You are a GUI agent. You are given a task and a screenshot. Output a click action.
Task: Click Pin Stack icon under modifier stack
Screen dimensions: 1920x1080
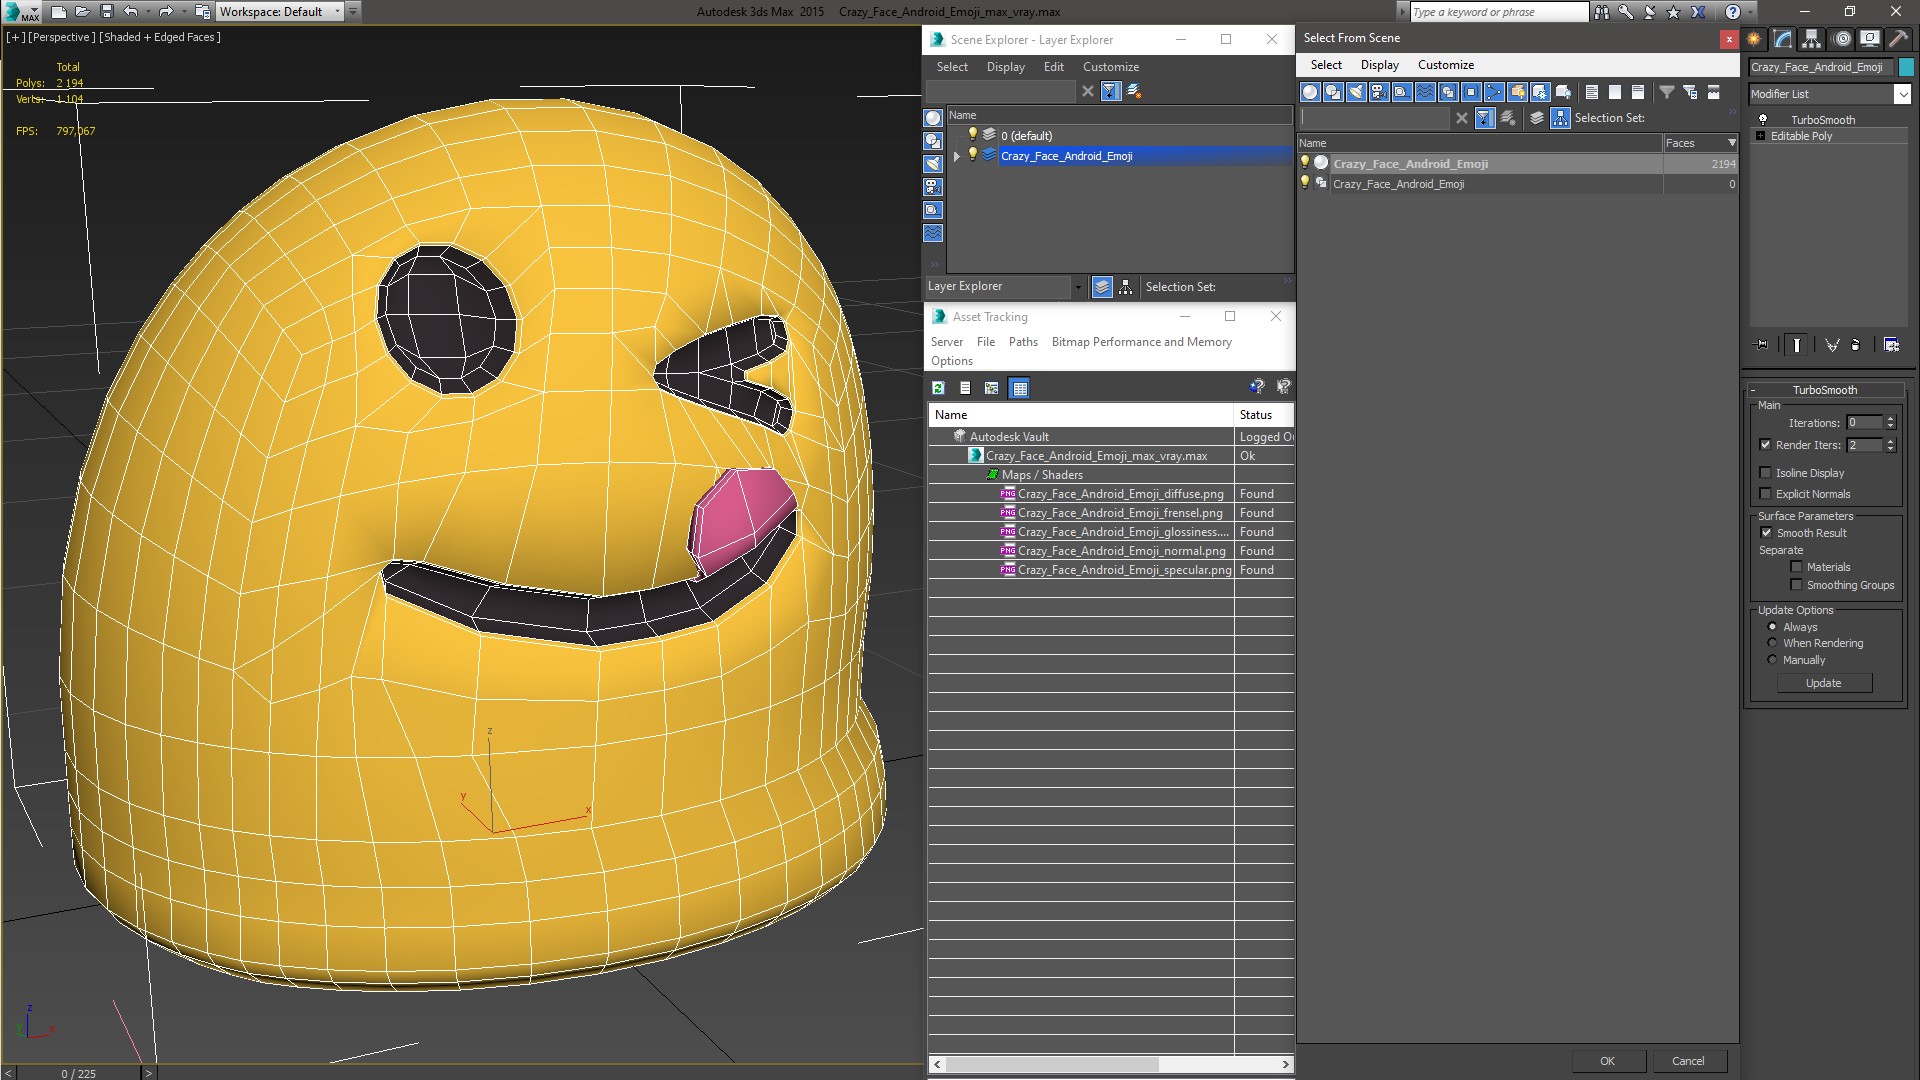[1762, 345]
